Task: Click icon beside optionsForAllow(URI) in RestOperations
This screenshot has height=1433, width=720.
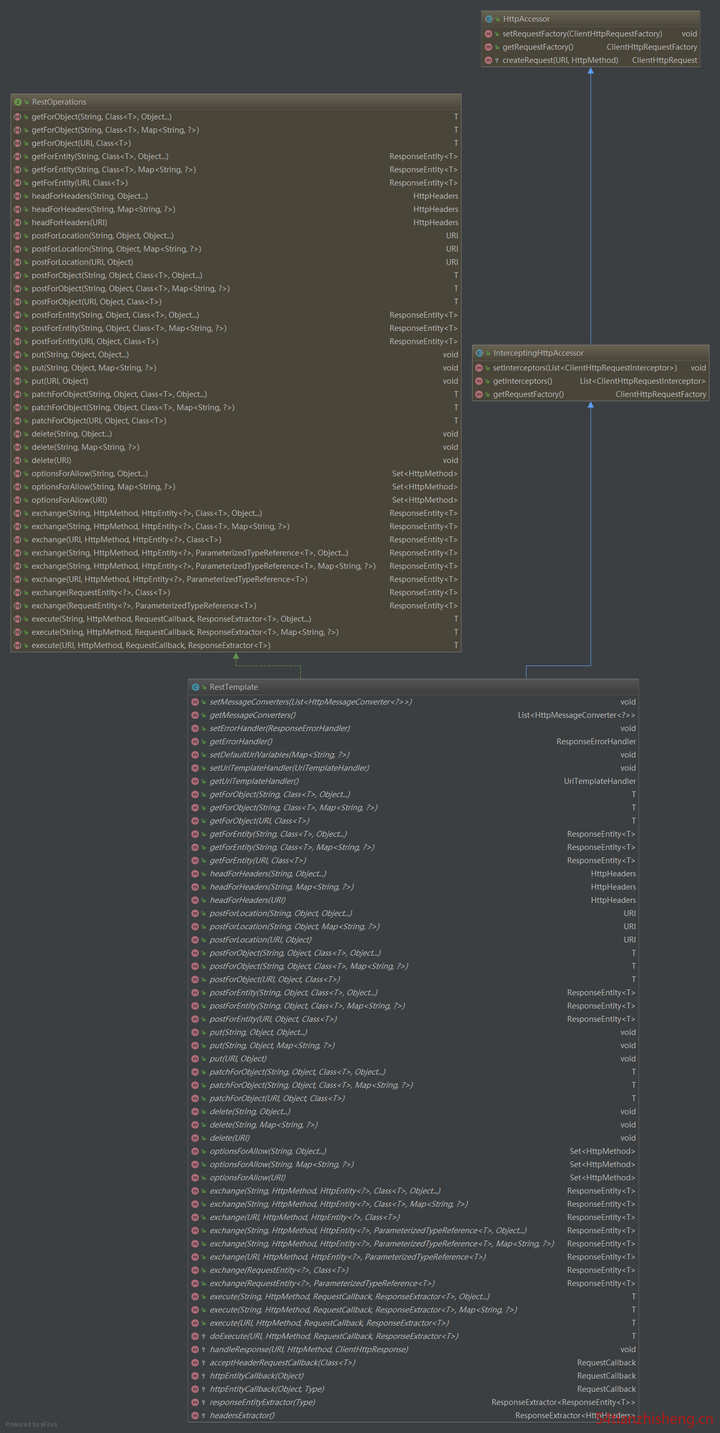Action: [x=17, y=500]
